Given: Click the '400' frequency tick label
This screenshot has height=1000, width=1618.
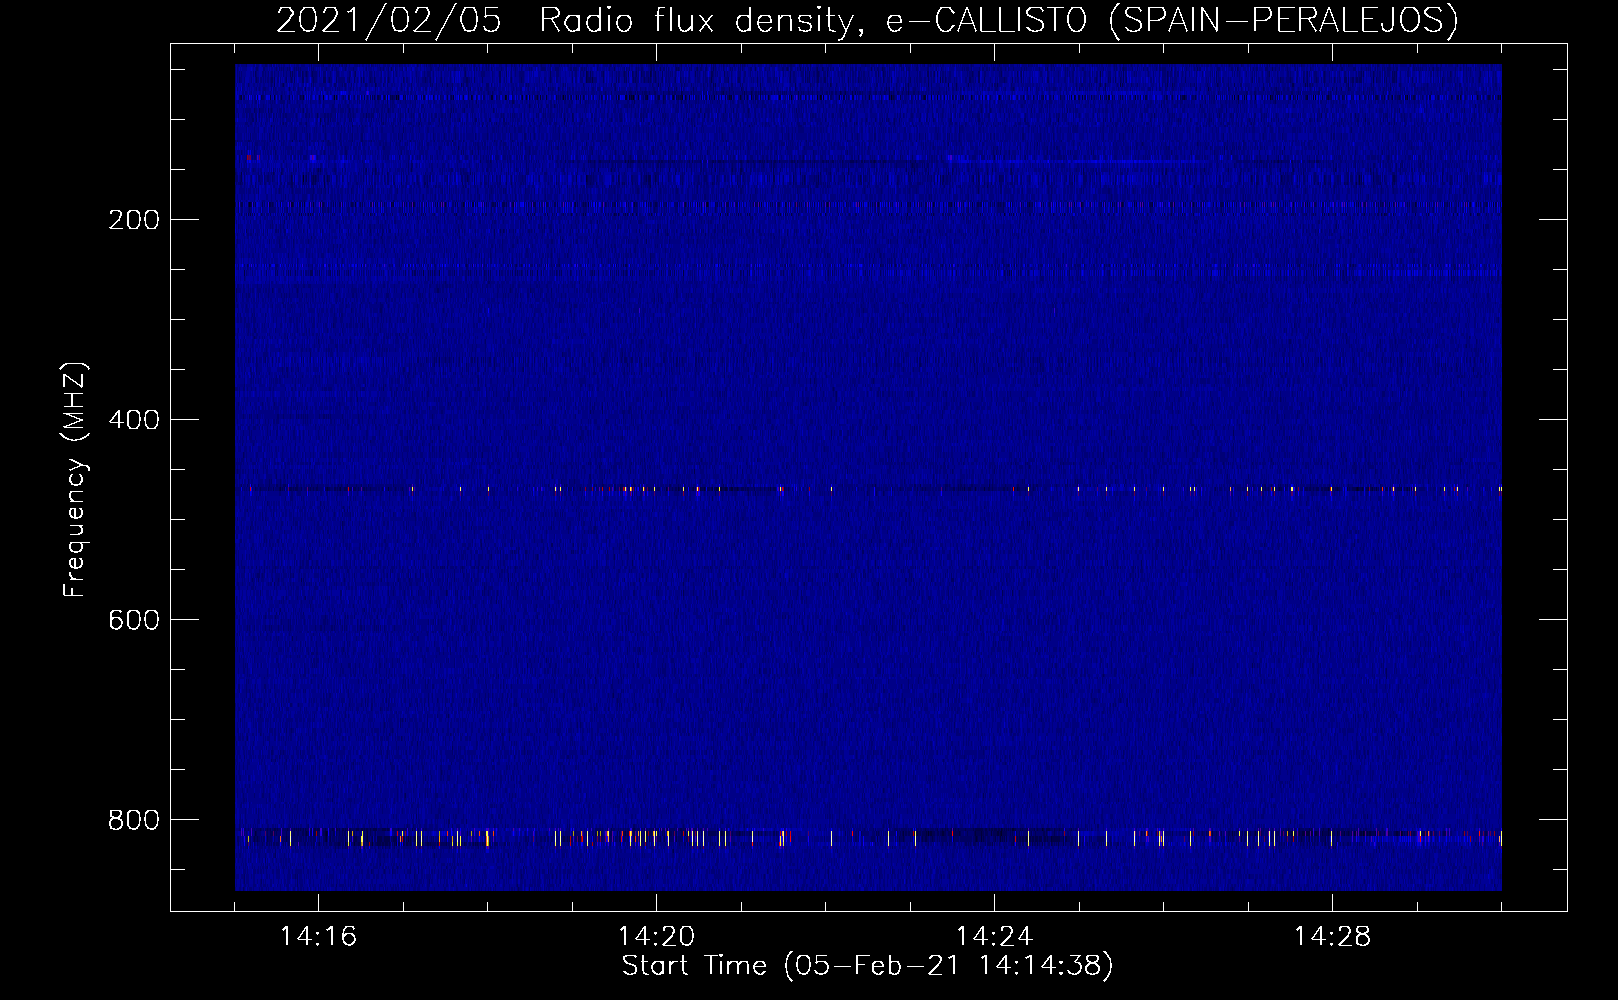Looking at the screenshot, I should [x=134, y=420].
